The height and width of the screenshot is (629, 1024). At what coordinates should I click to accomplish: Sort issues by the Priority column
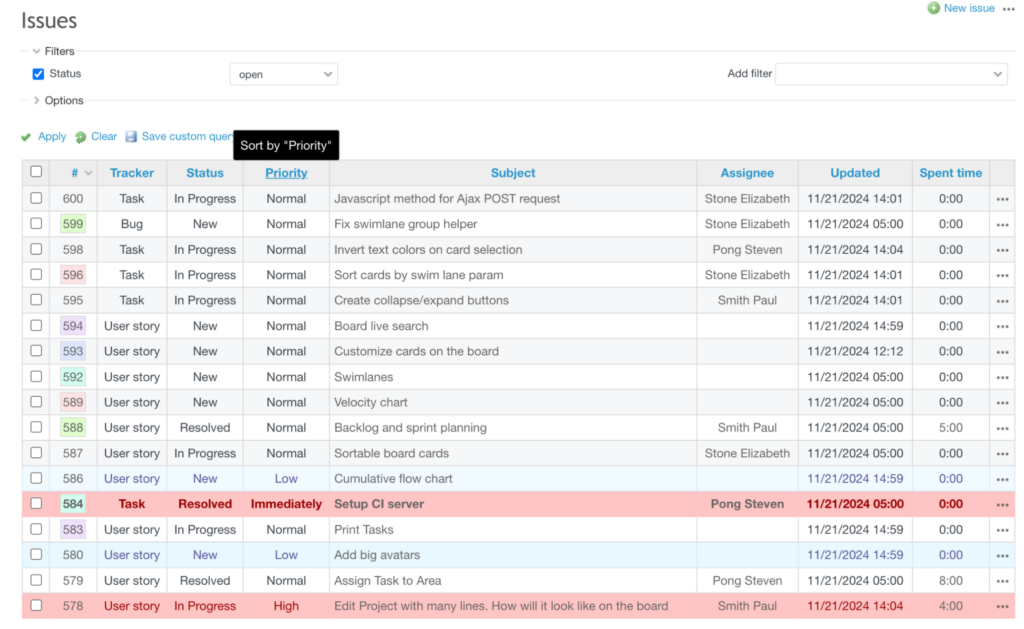pyautogui.click(x=286, y=172)
